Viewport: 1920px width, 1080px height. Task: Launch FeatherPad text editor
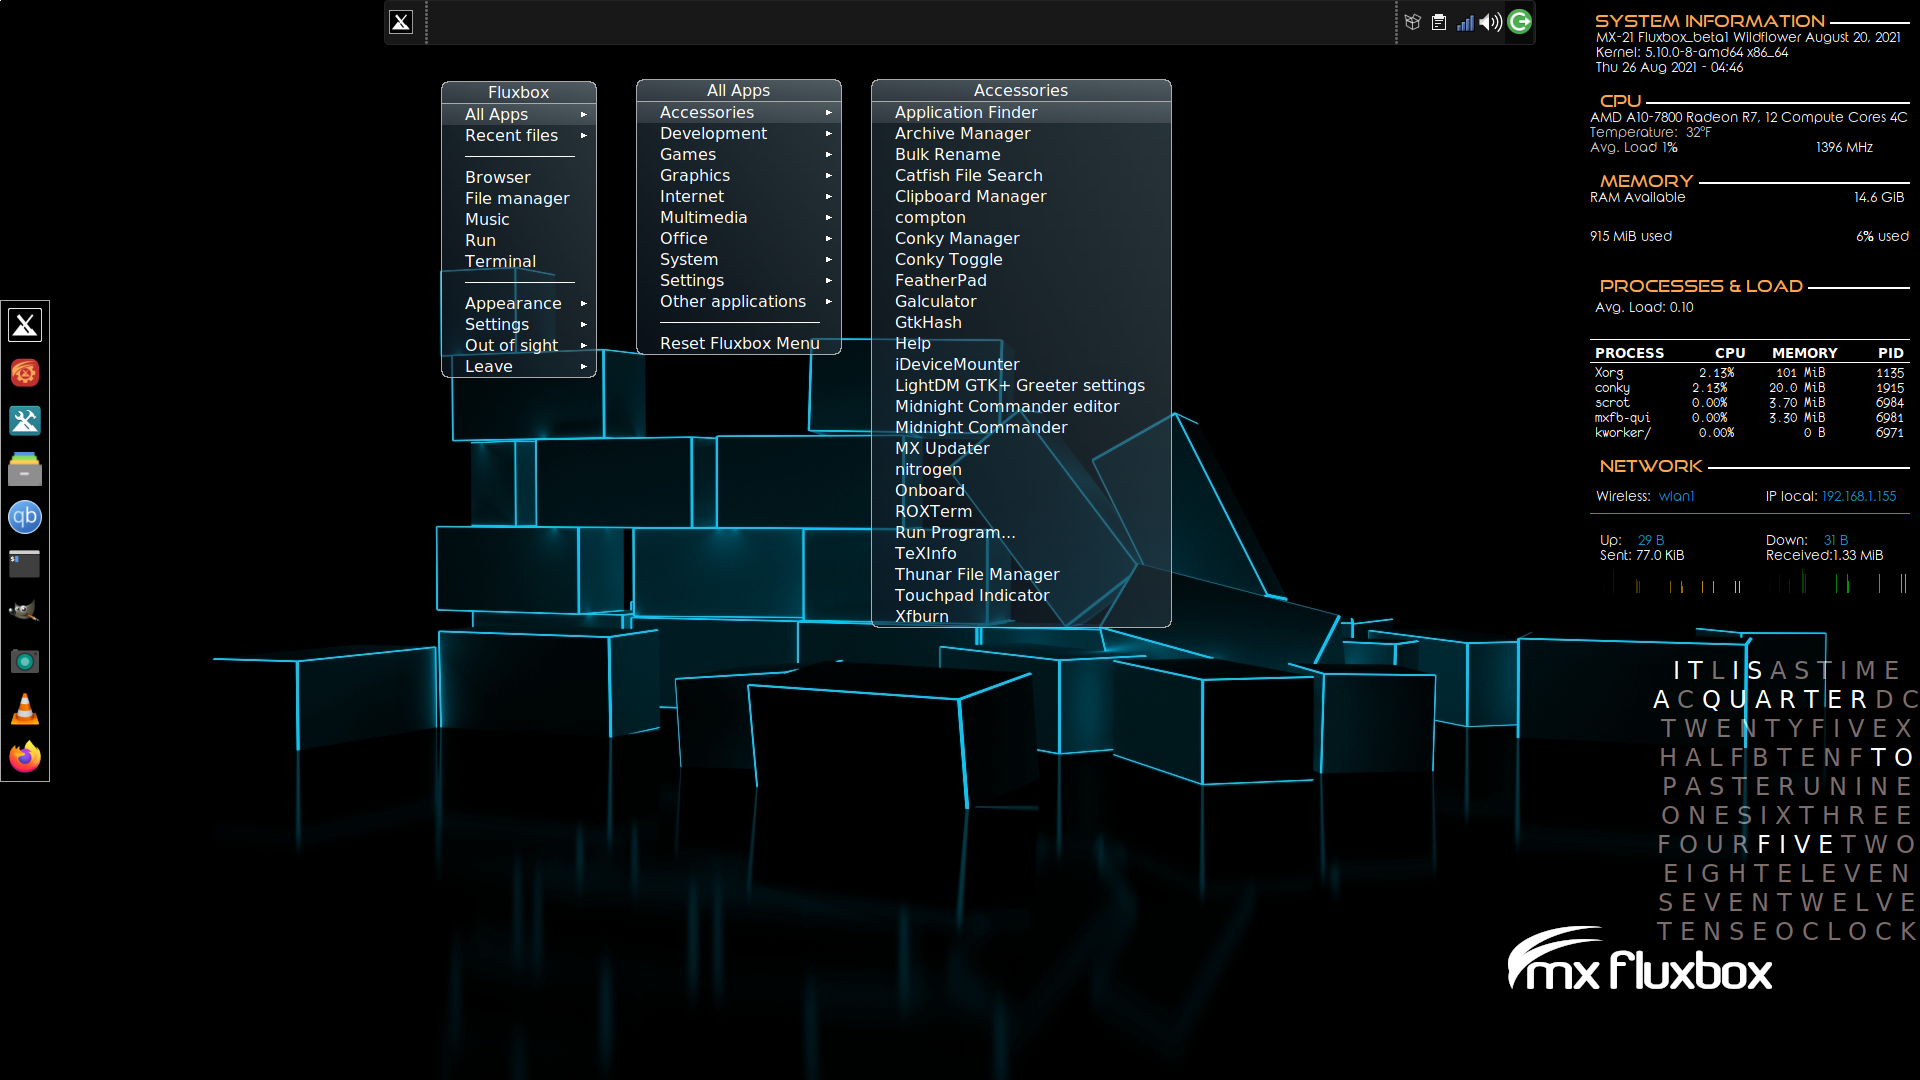pos(1021,281)
